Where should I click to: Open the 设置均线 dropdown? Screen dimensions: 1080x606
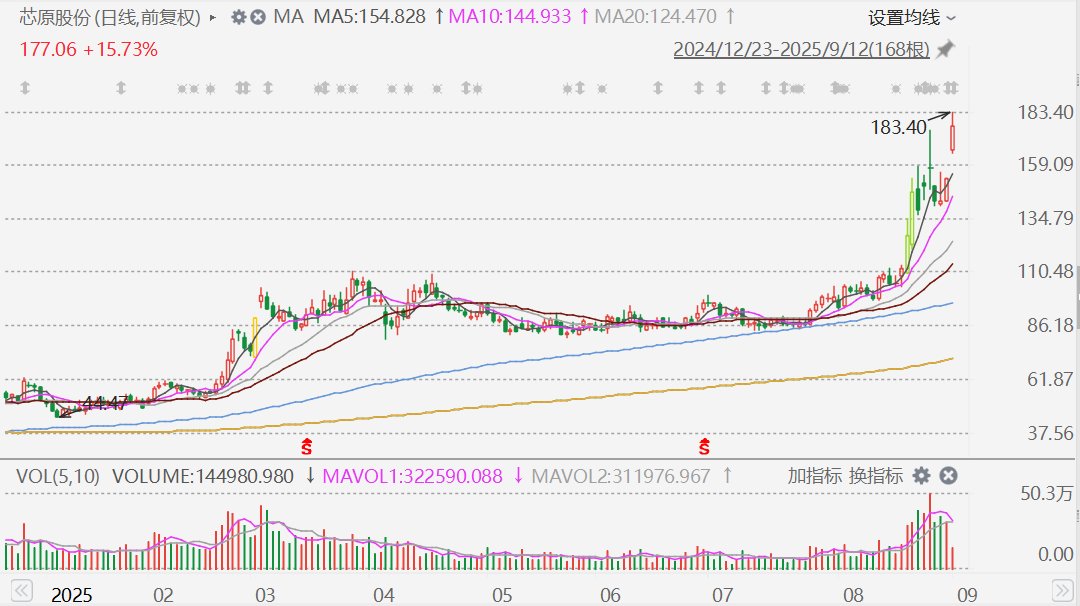coord(912,17)
